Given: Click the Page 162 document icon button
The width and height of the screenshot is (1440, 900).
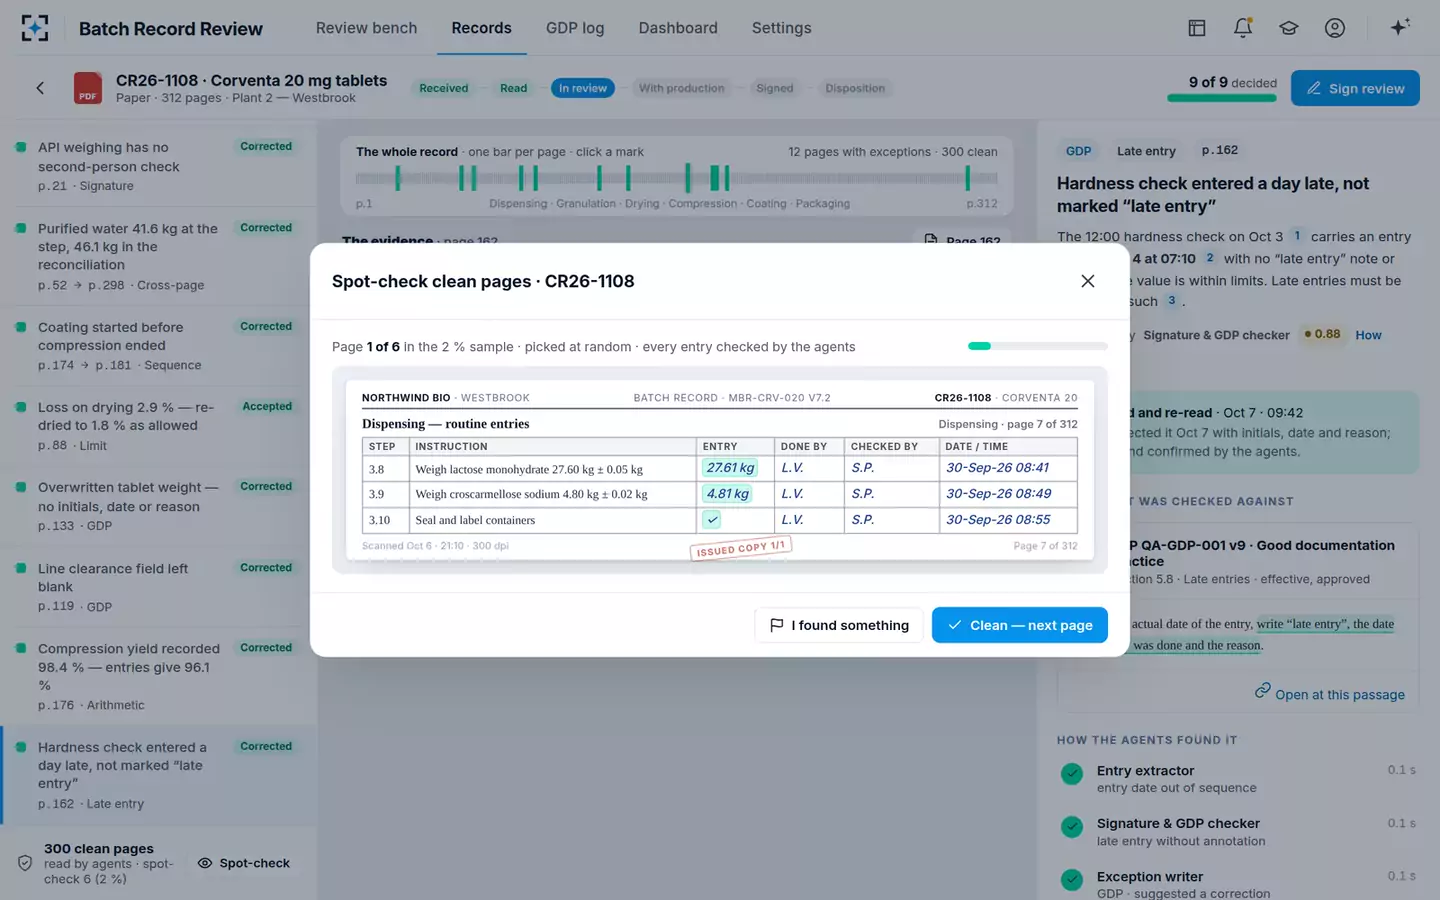Looking at the screenshot, I should coord(962,240).
